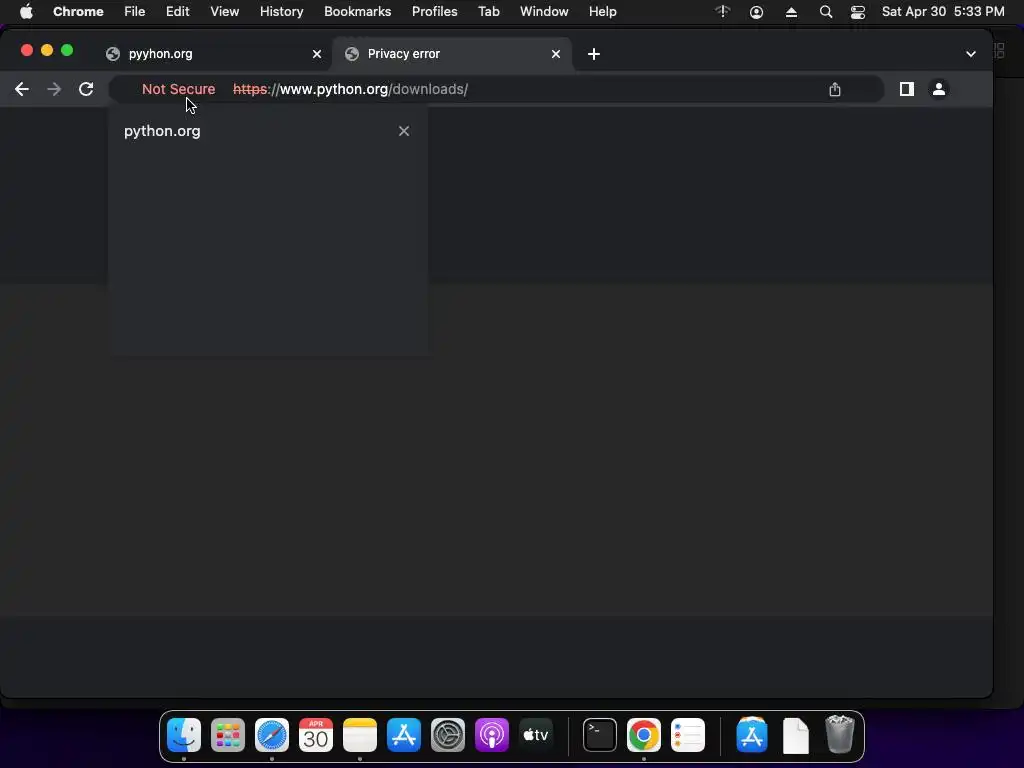Viewport: 1024px width, 768px height.
Task: Open App Store next to Notes in Dock
Action: [x=404, y=735]
